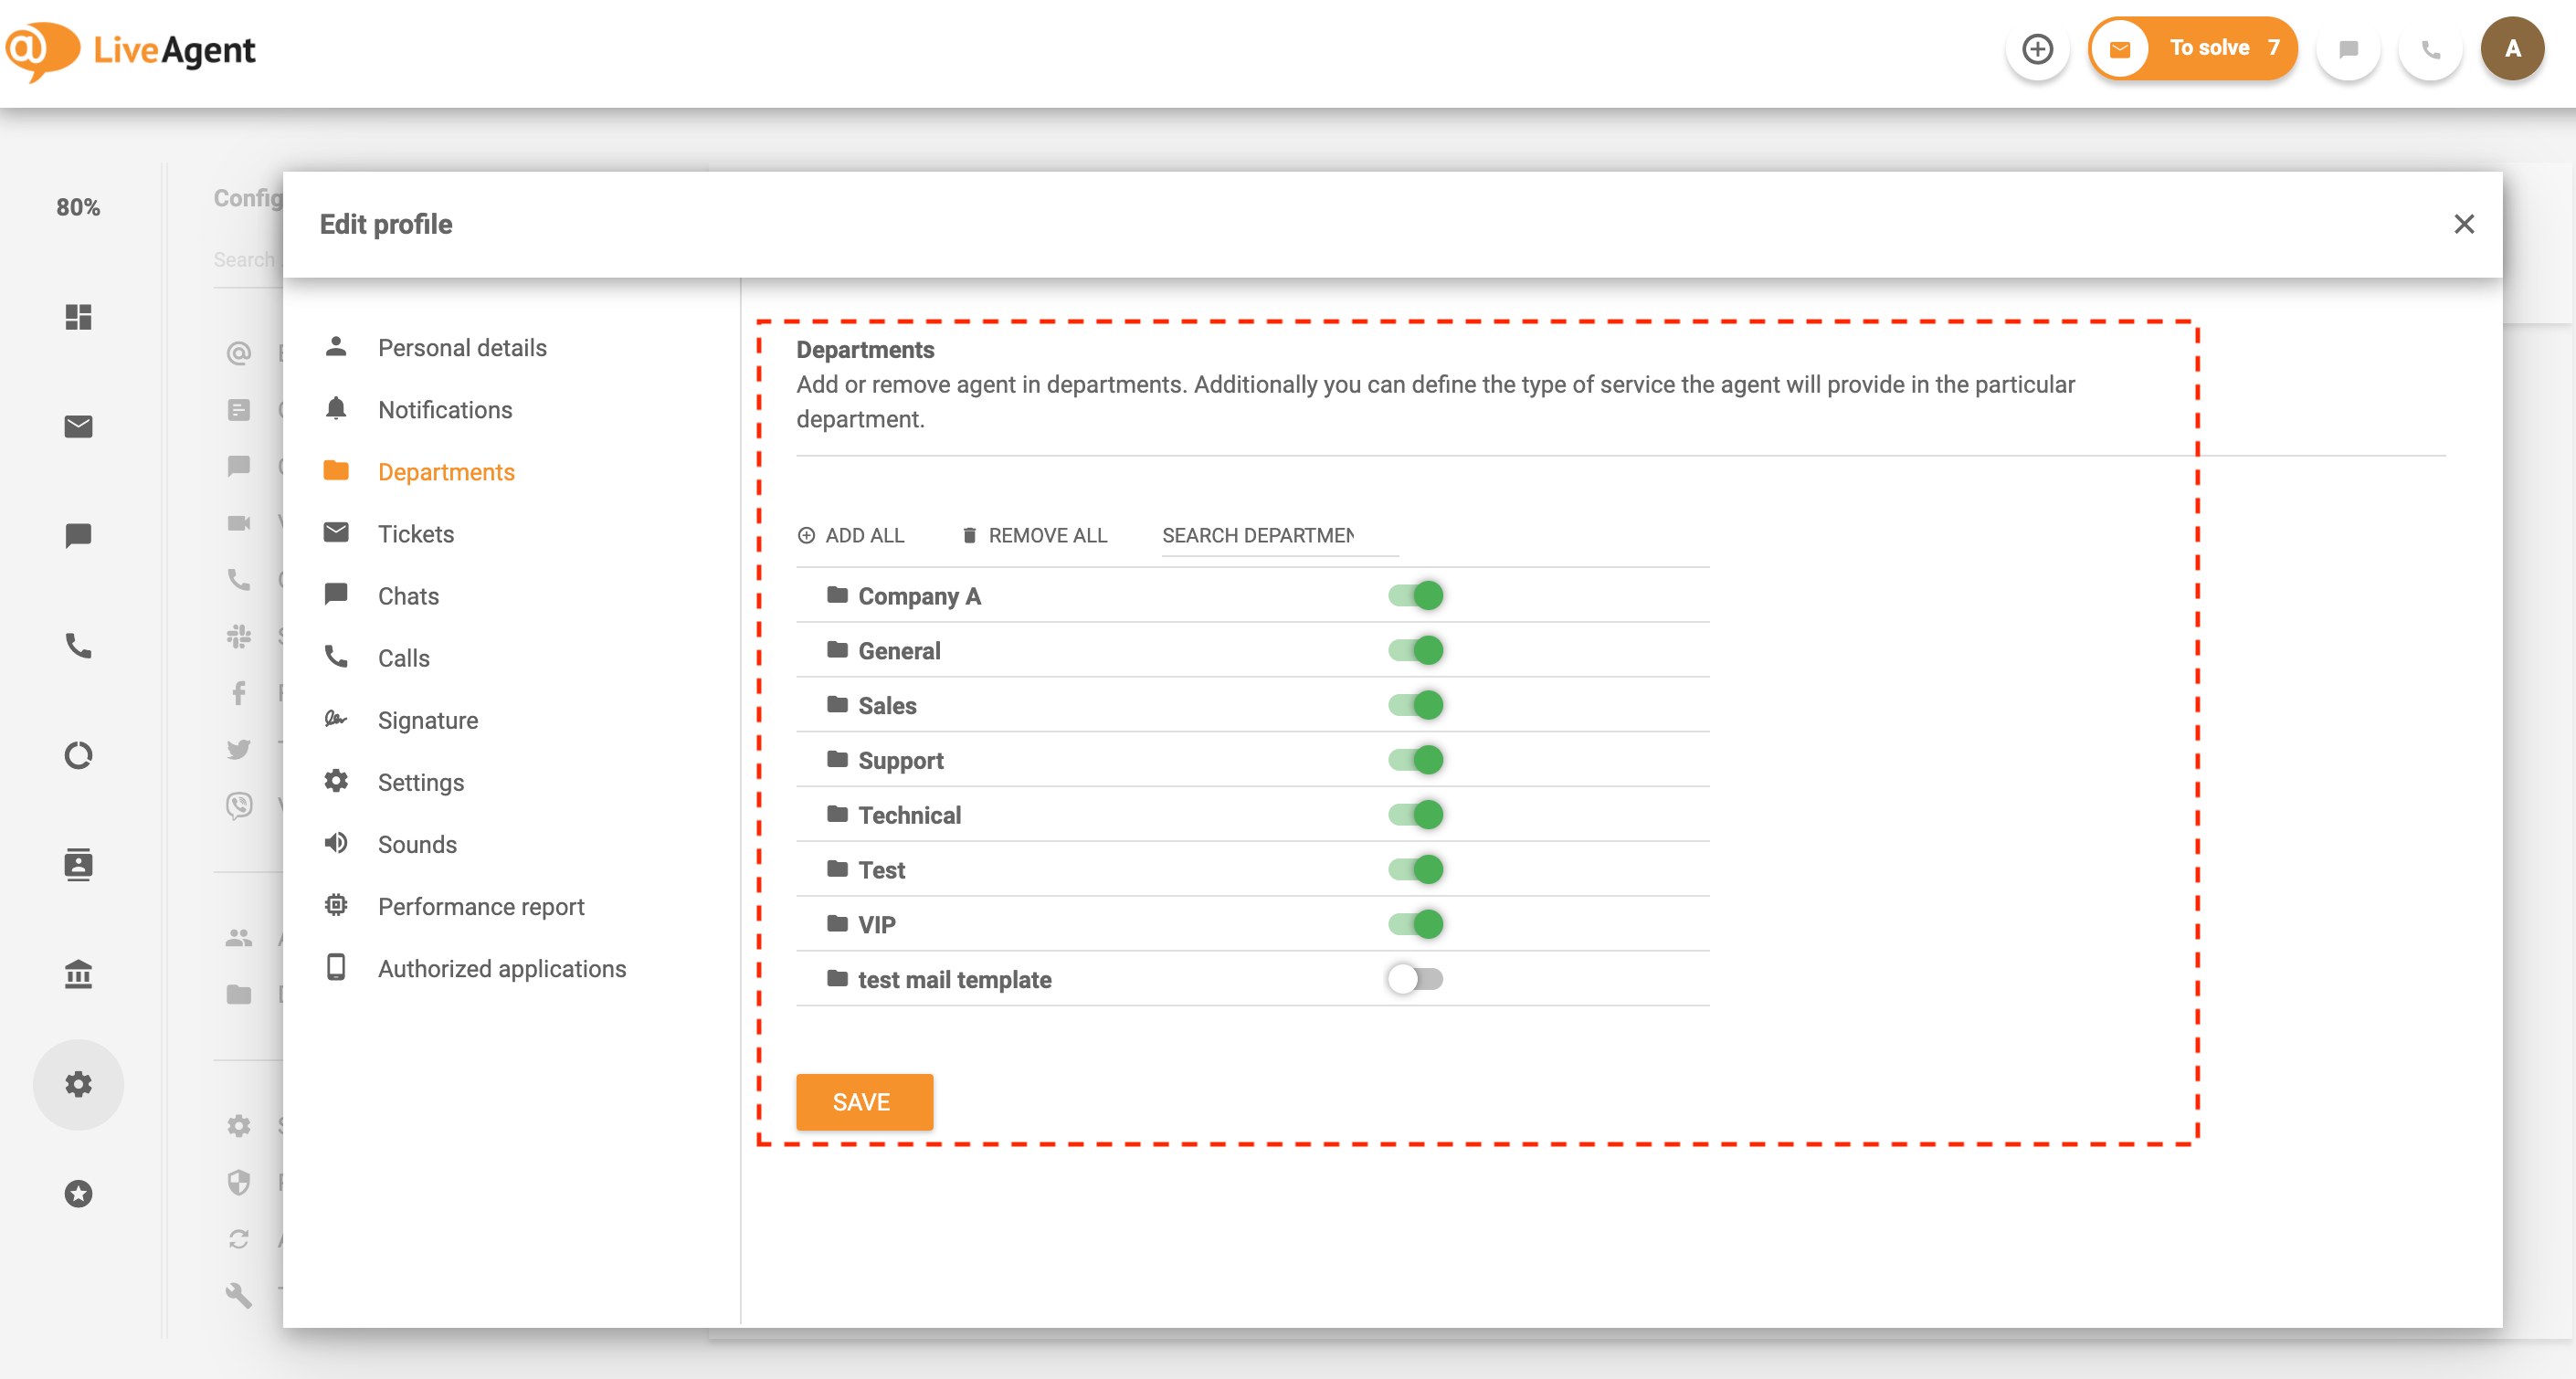Open the create new item plus icon
This screenshot has height=1379, width=2576.
[2038, 48]
